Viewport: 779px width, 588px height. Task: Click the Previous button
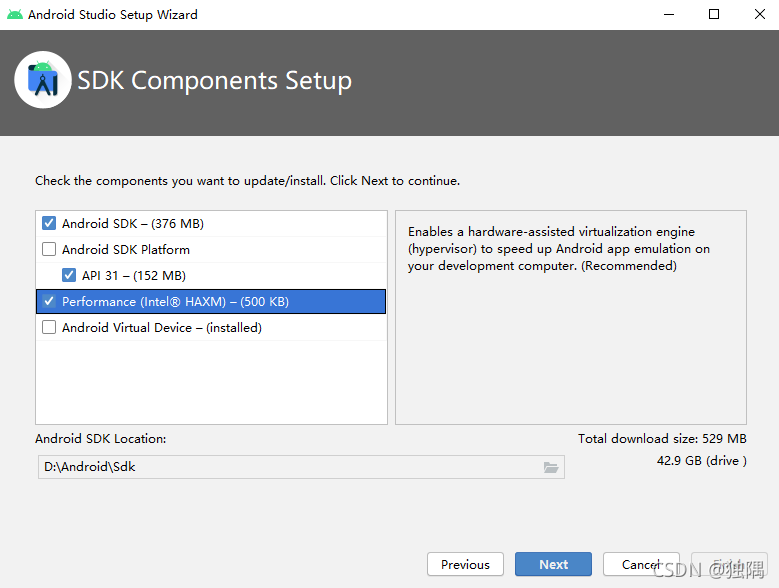click(x=465, y=564)
